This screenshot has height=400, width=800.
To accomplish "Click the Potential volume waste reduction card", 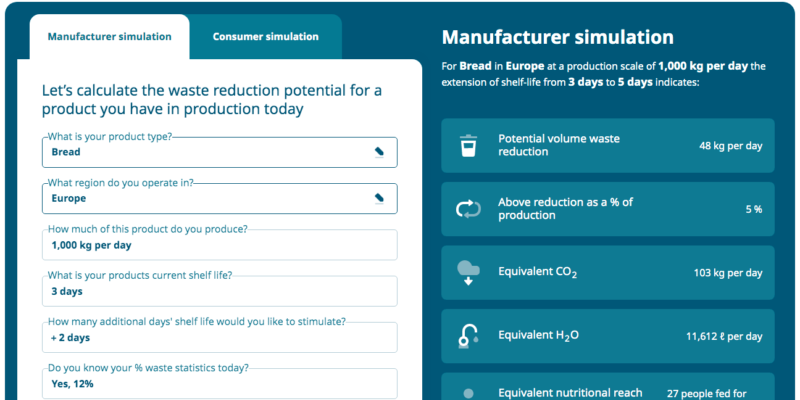I will (x=608, y=146).
